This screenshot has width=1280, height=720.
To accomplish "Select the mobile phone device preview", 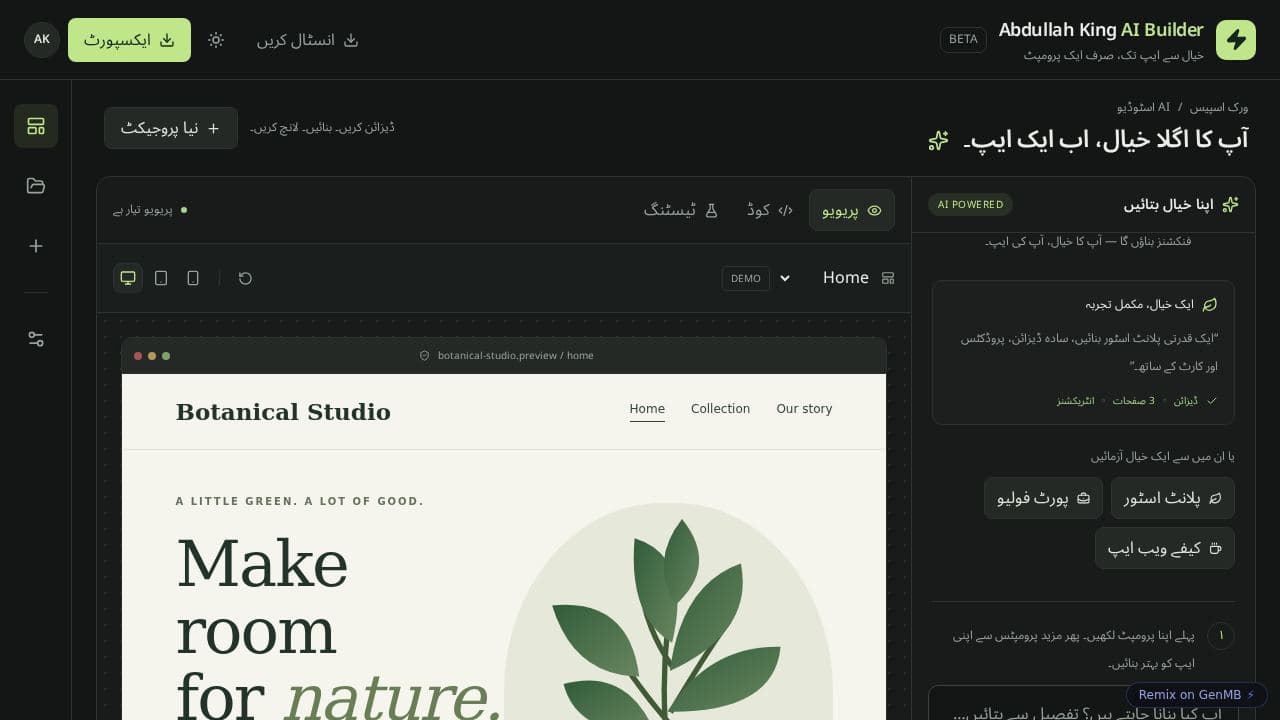I will click(x=193, y=278).
